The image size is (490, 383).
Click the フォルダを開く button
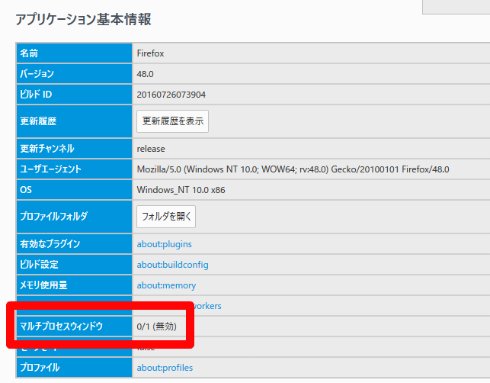tap(166, 217)
